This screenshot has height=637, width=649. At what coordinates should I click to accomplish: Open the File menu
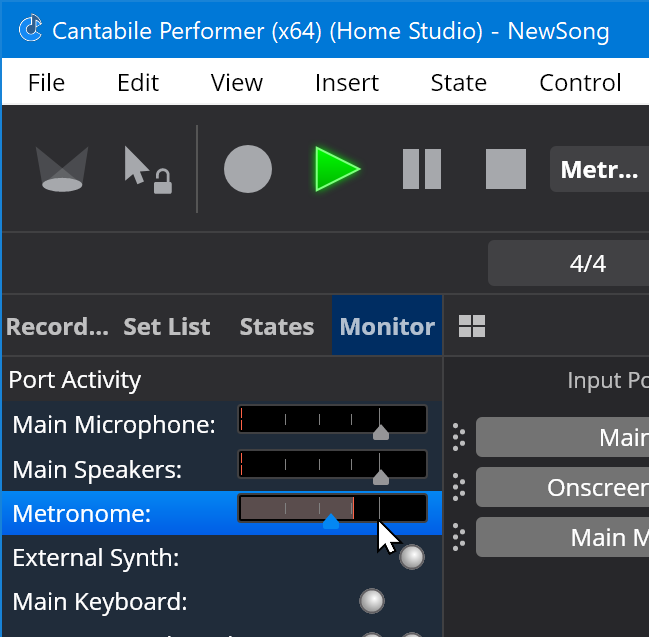pyautogui.click(x=46, y=82)
